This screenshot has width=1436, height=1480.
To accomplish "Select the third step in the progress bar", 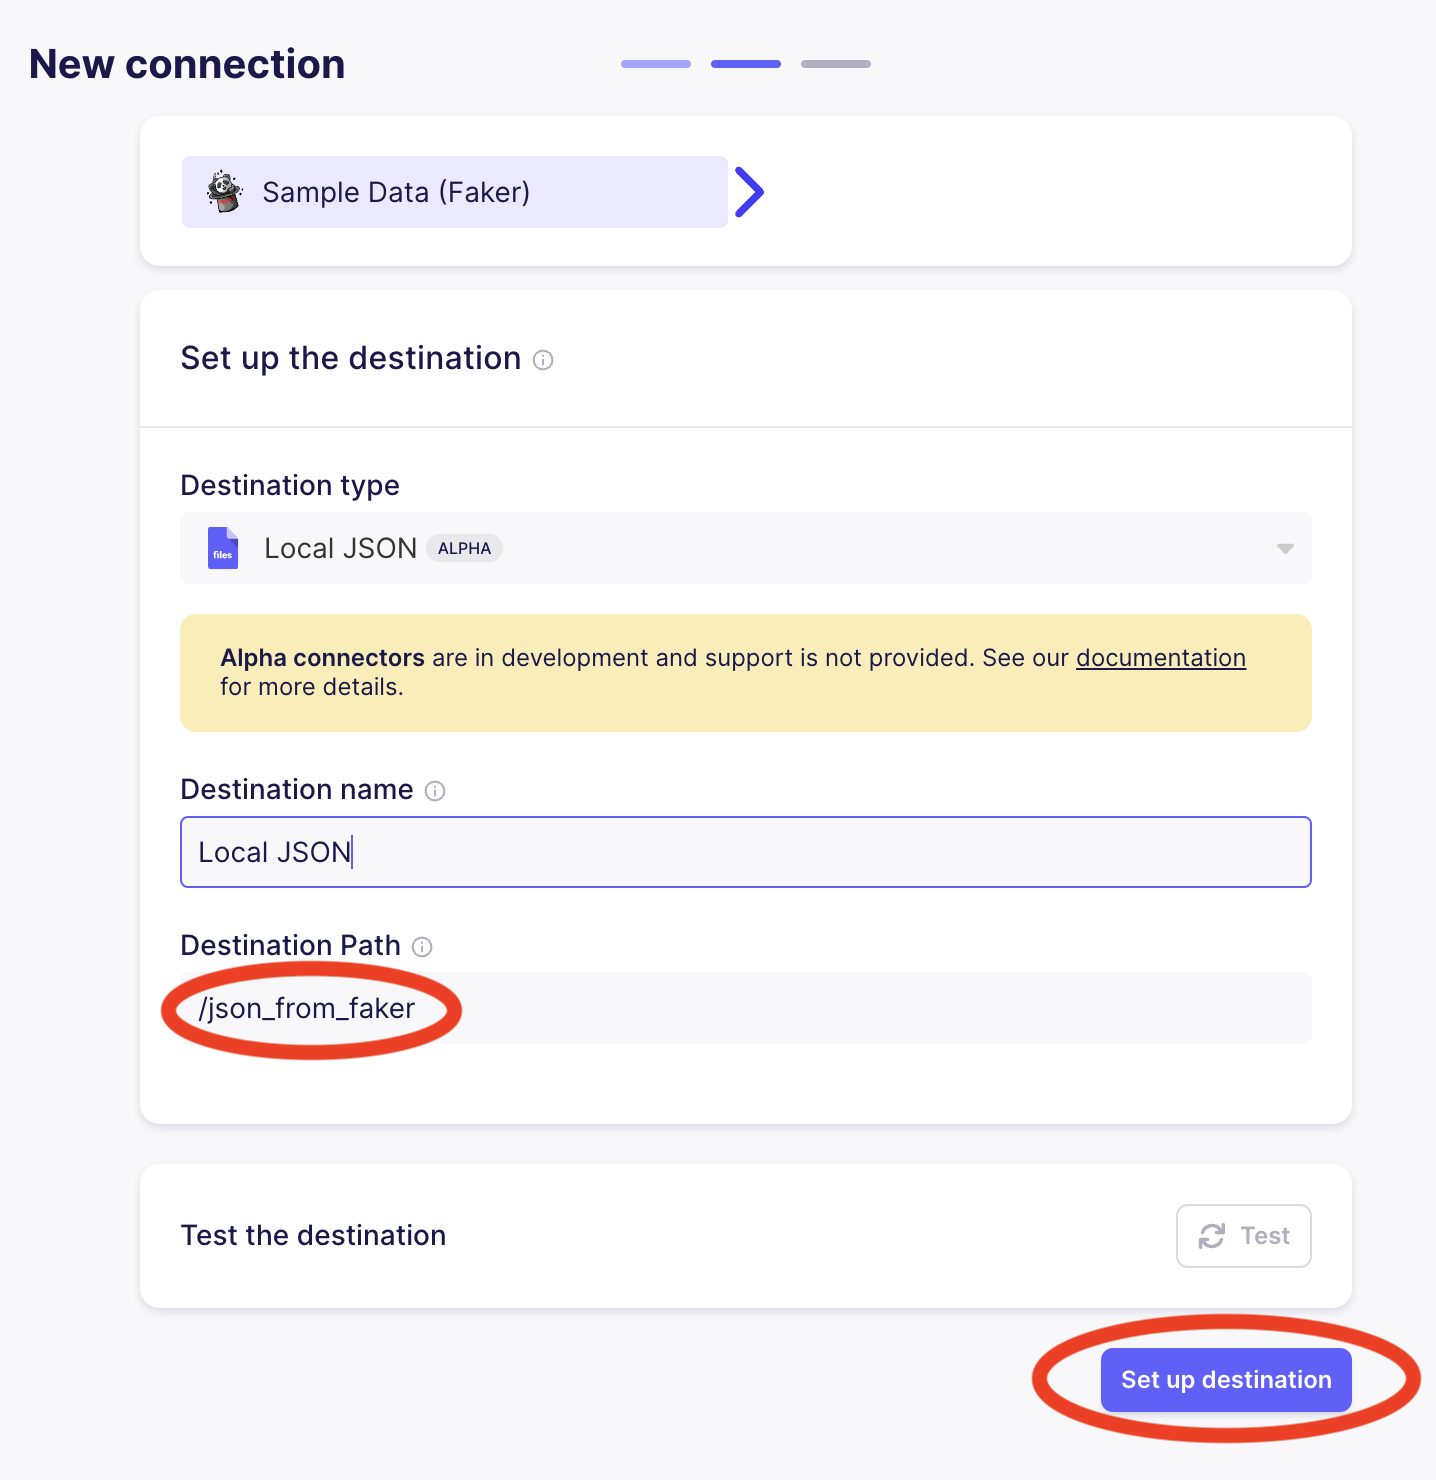I will 836,63.
